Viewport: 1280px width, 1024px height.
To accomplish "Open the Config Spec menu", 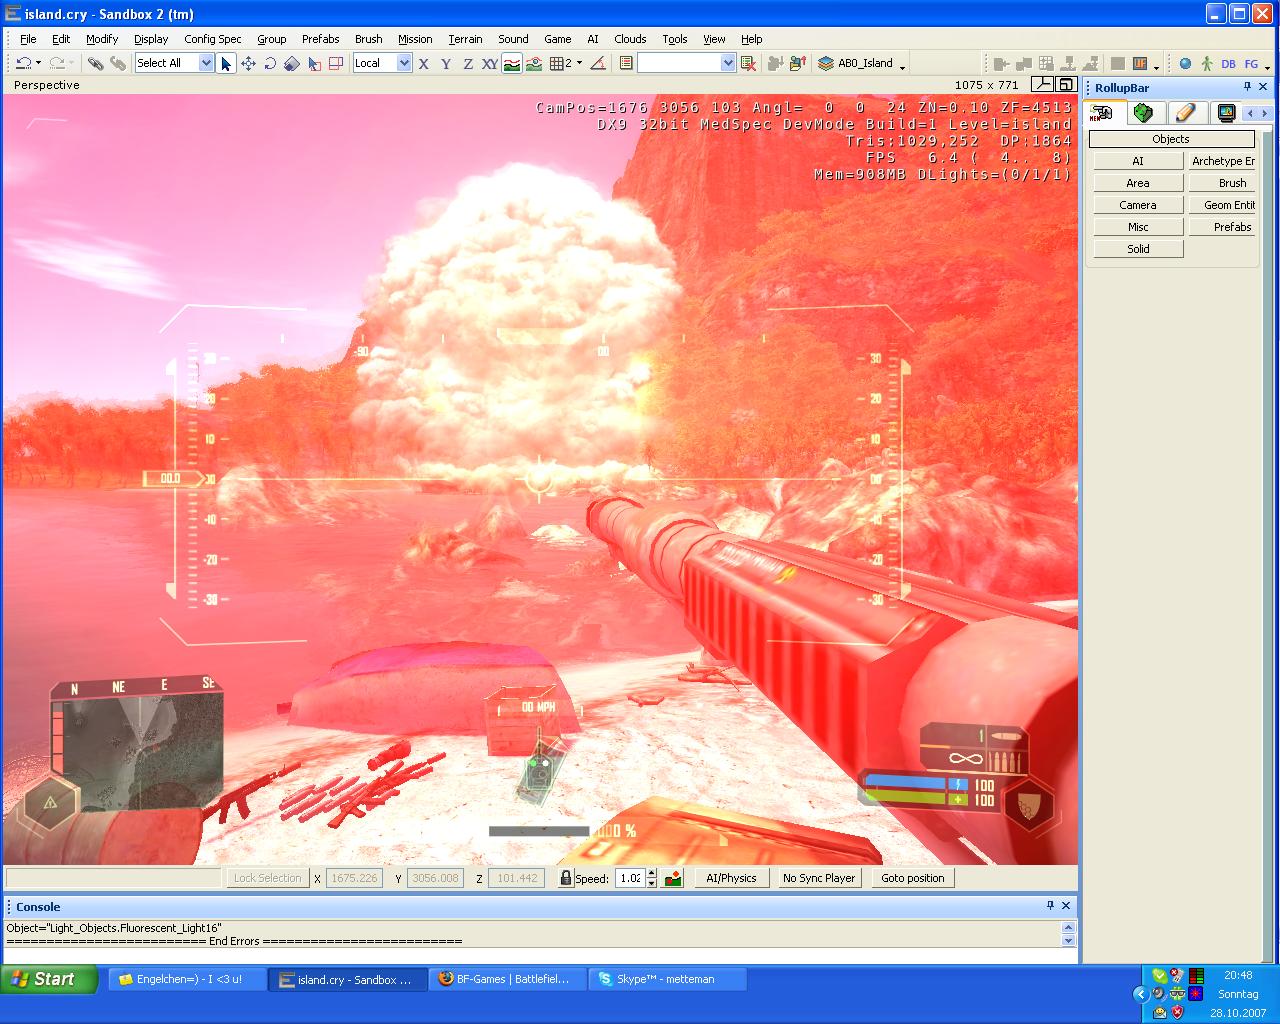I will tap(212, 39).
